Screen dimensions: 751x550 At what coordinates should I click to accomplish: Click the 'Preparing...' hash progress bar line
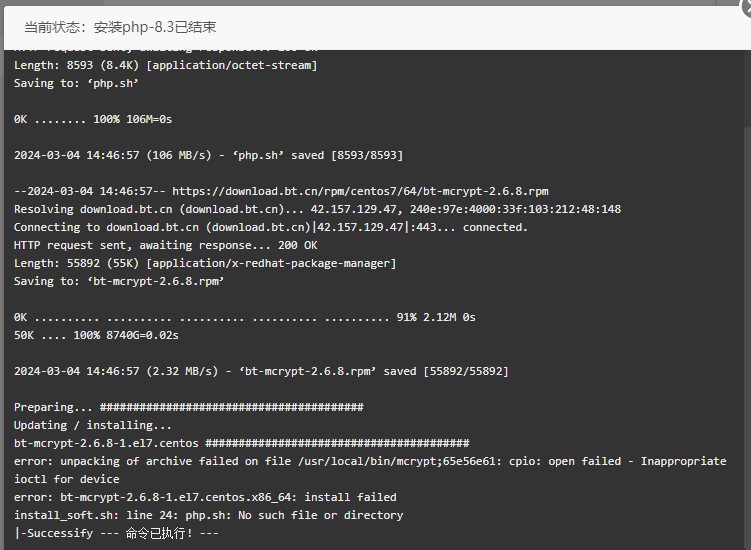[189, 407]
